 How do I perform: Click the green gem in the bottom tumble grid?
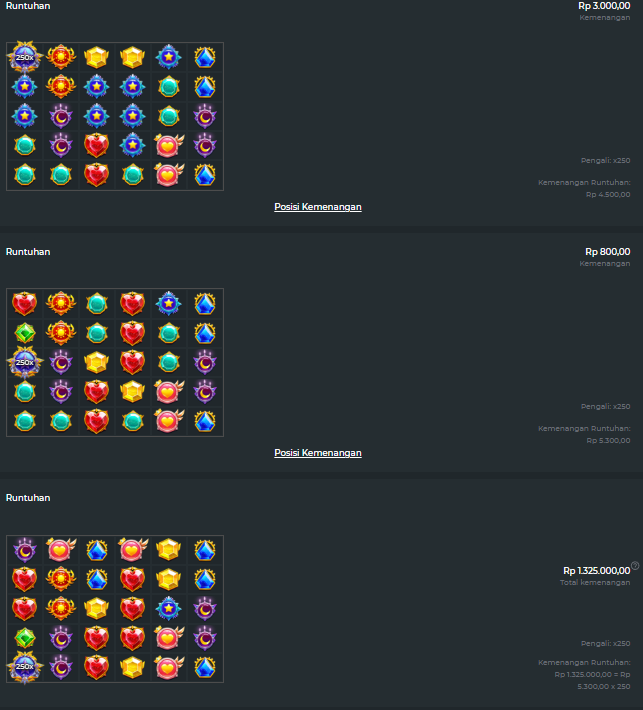(x=24, y=638)
